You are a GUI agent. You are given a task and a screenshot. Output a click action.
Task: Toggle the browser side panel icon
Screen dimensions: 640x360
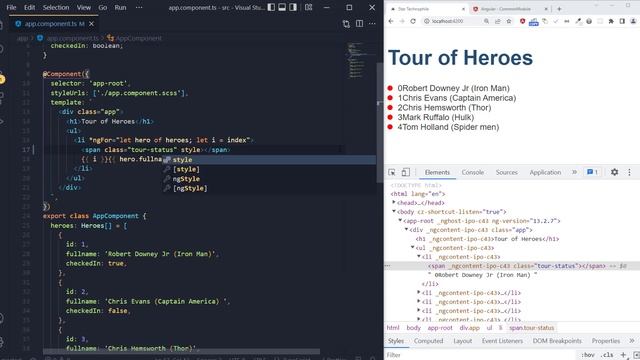point(622,21)
